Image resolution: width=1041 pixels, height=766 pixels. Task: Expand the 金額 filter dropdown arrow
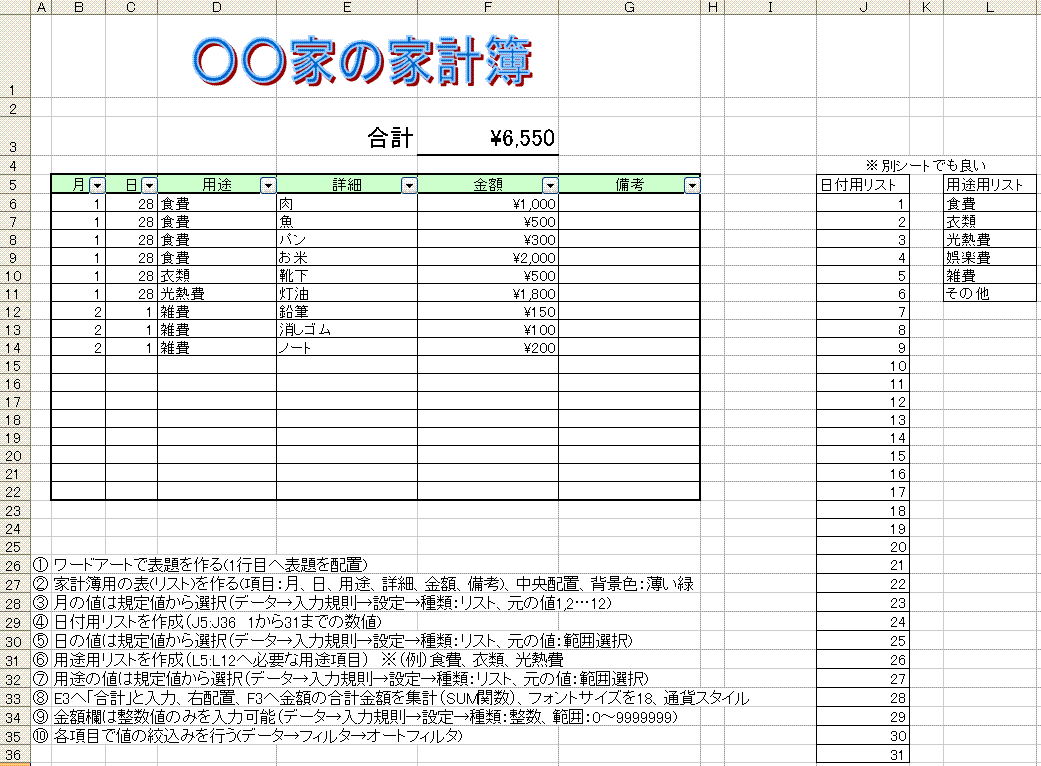(x=550, y=185)
